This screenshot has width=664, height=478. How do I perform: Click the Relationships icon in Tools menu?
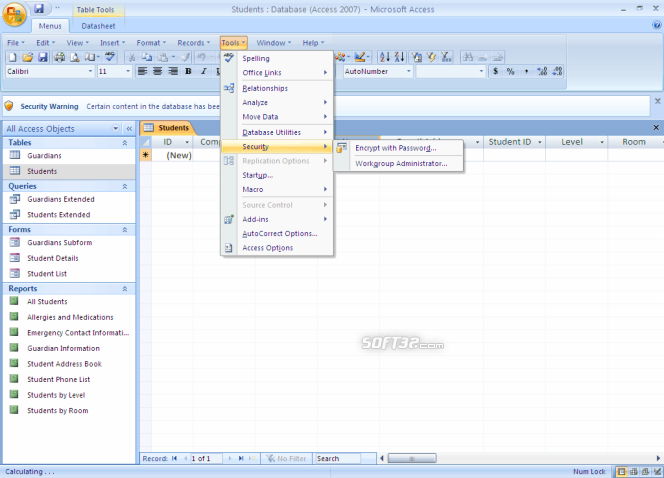(229, 88)
